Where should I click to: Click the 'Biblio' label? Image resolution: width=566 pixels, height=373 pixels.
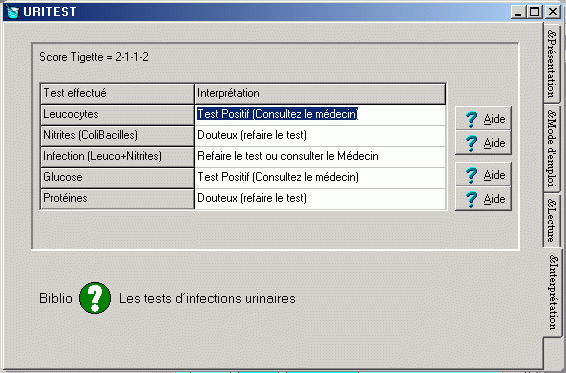(56, 299)
